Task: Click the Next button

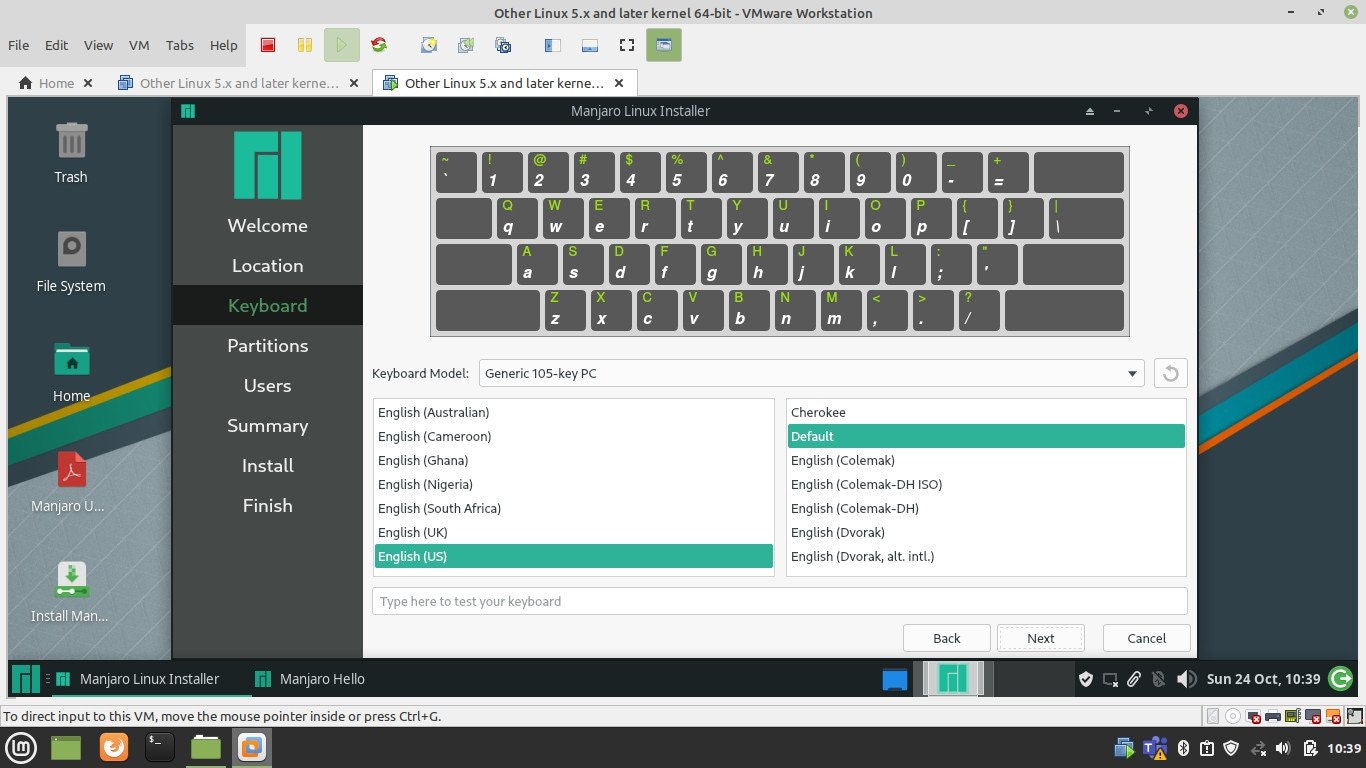Action: (x=1041, y=638)
